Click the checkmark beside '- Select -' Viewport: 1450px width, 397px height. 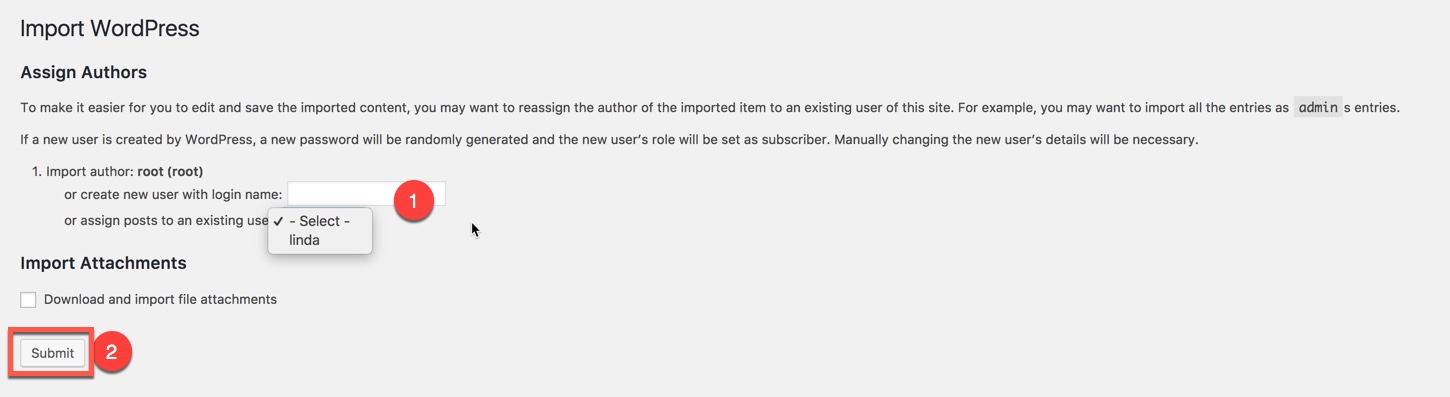point(278,221)
